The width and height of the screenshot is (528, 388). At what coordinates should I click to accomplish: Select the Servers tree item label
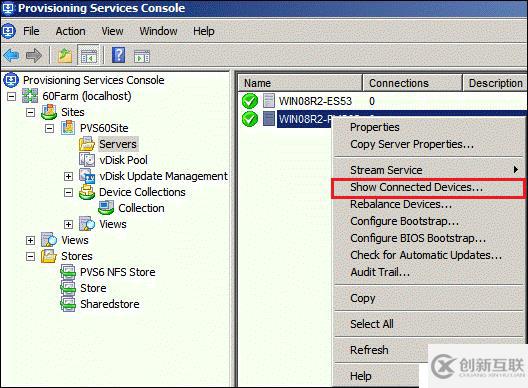pyautogui.click(x=118, y=144)
